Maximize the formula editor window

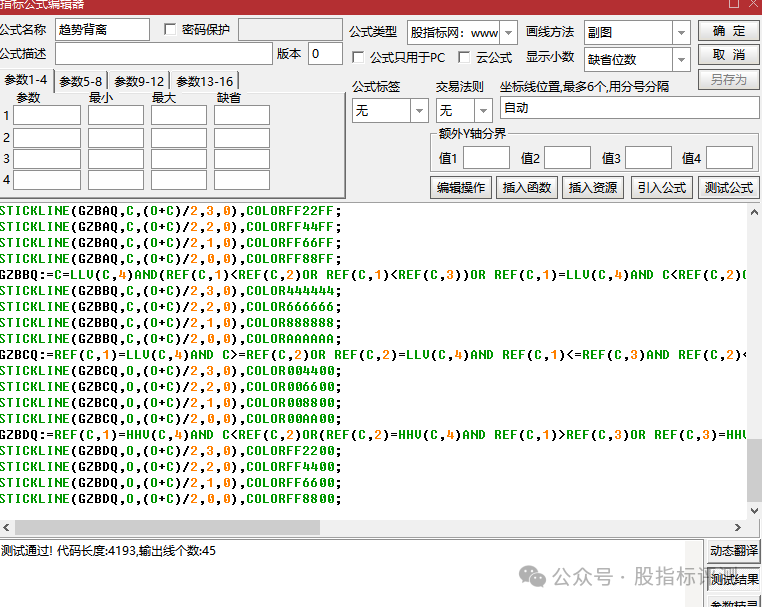click(x=733, y=4)
